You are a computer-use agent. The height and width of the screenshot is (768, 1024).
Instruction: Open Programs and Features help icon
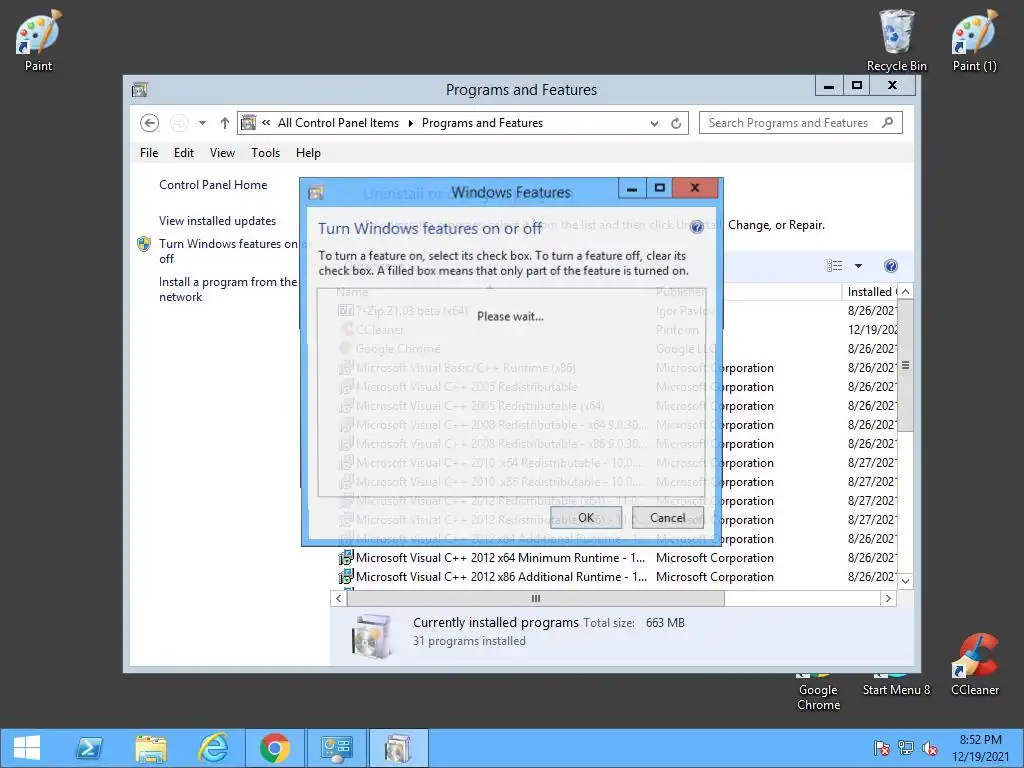[891, 266]
